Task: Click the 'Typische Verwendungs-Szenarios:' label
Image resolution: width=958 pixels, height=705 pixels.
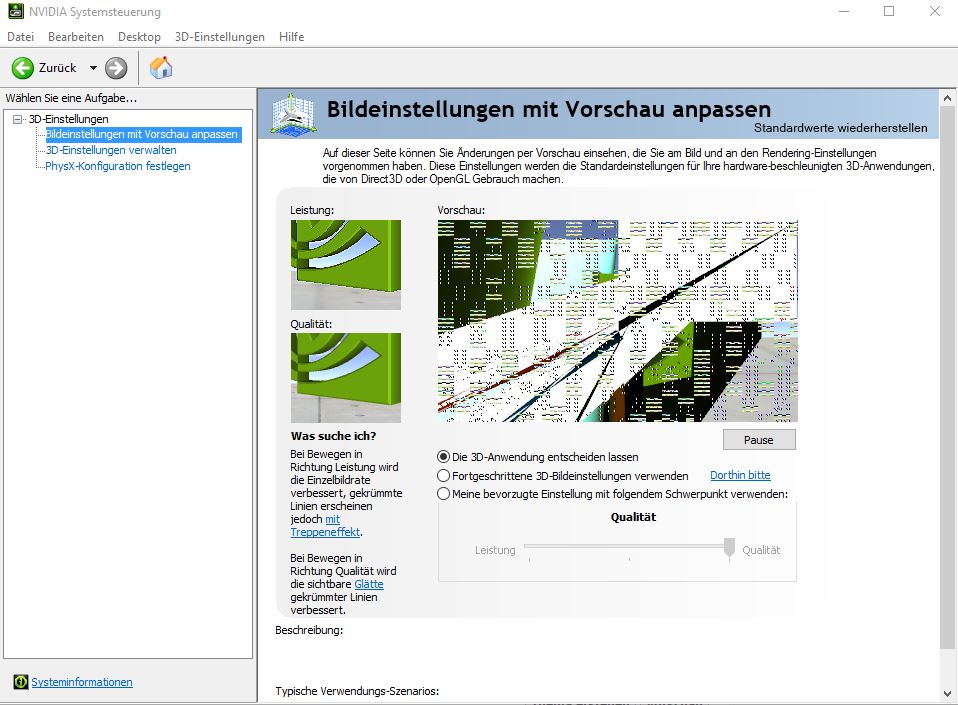Action: point(357,691)
